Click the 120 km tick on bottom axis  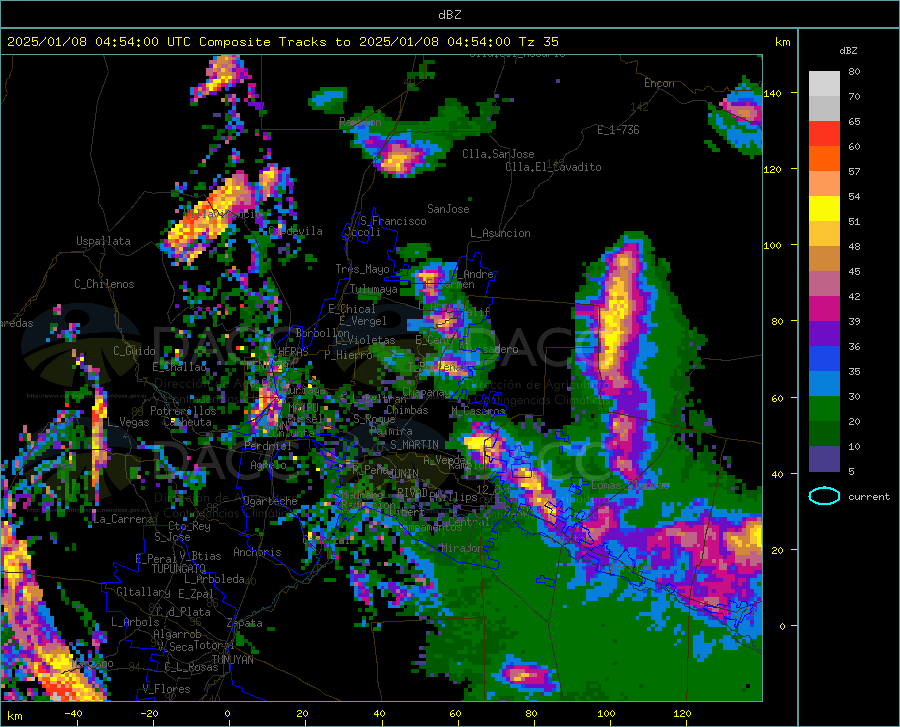pyautogui.click(x=682, y=713)
